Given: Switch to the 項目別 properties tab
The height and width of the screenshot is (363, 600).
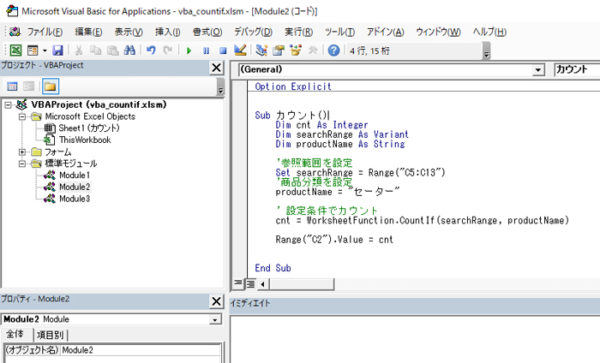Looking at the screenshot, I should (x=50, y=335).
